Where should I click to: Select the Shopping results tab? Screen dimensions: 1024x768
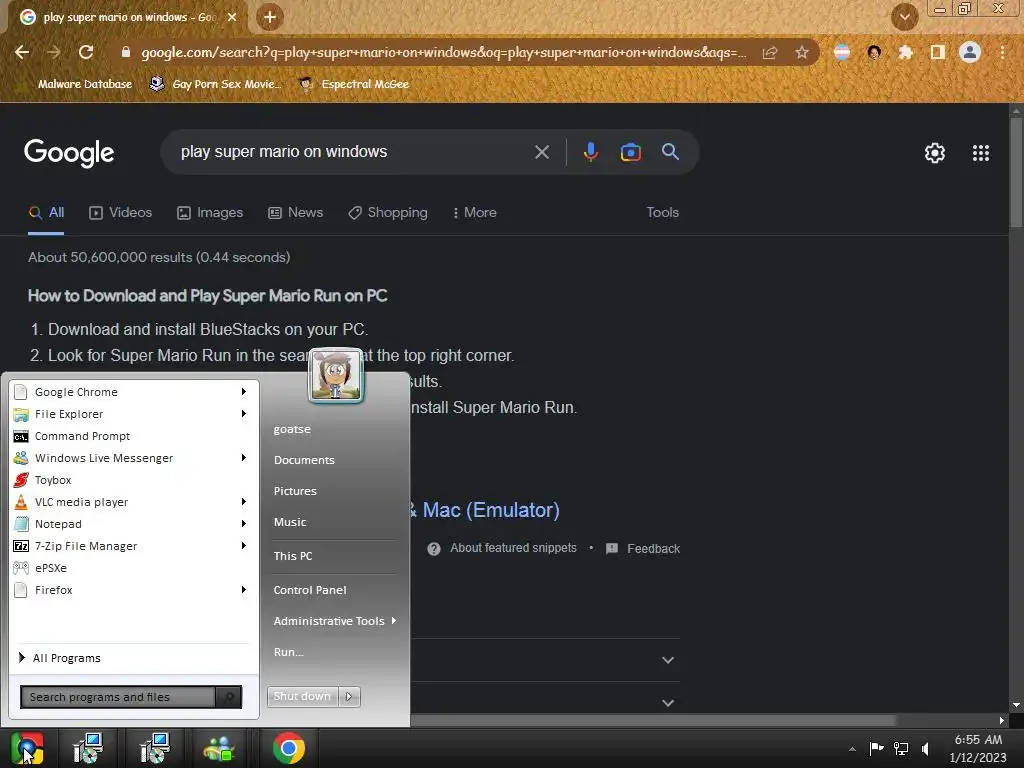coord(388,212)
